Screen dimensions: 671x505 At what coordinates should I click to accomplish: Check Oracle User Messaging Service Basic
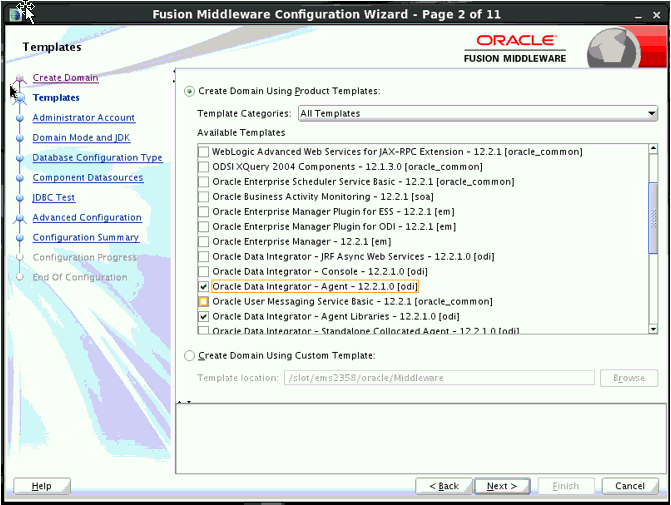pyautogui.click(x=204, y=301)
